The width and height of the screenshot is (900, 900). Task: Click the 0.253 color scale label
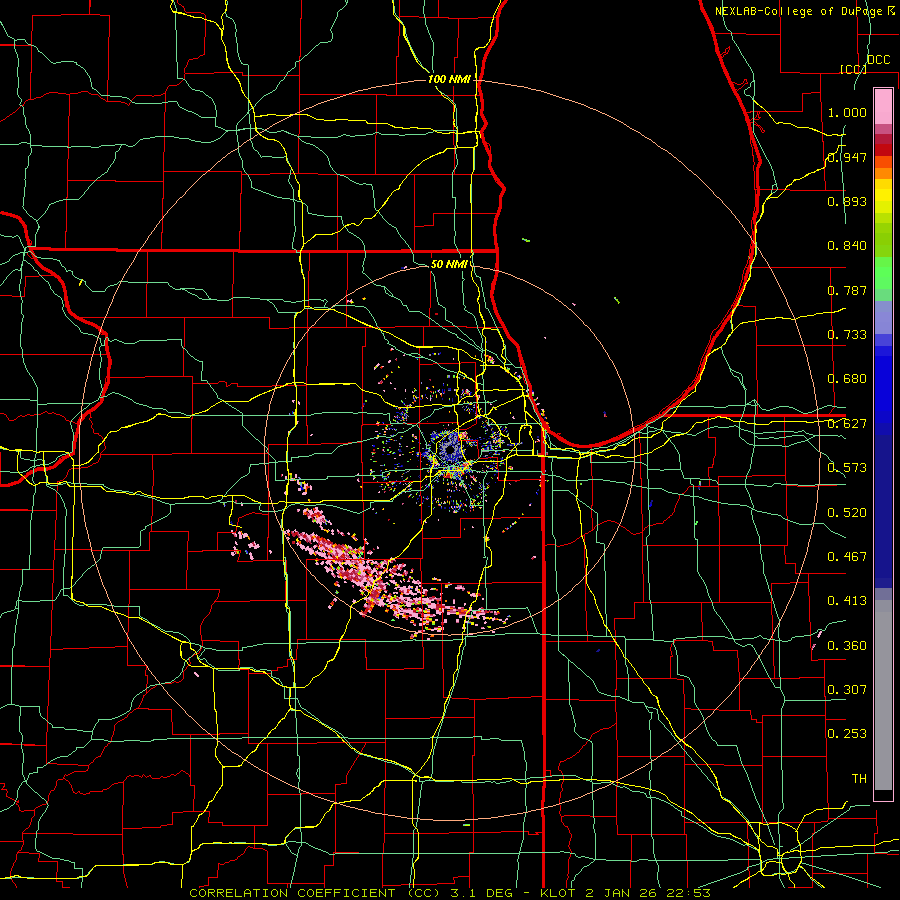(x=847, y=734)
